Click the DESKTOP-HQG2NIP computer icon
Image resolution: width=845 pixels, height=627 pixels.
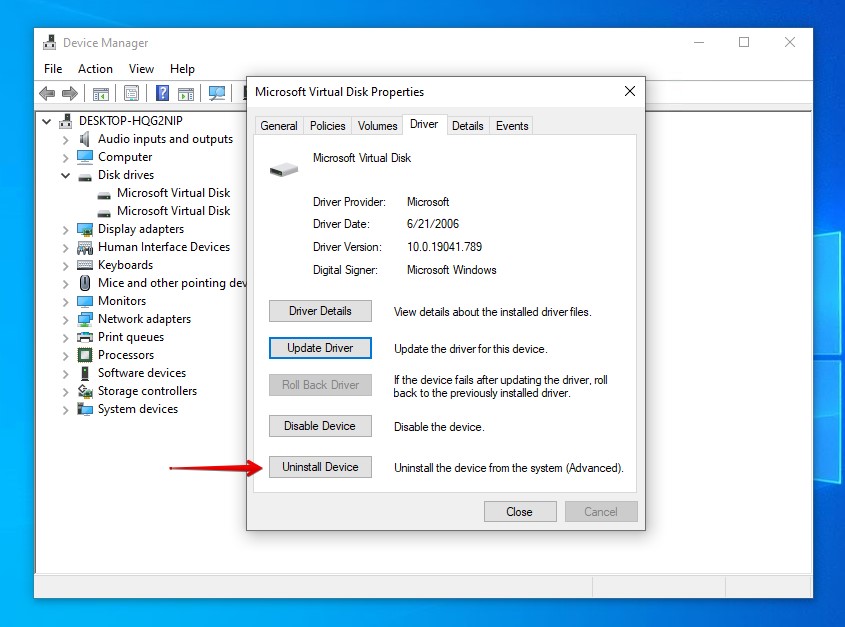[66, 121]
